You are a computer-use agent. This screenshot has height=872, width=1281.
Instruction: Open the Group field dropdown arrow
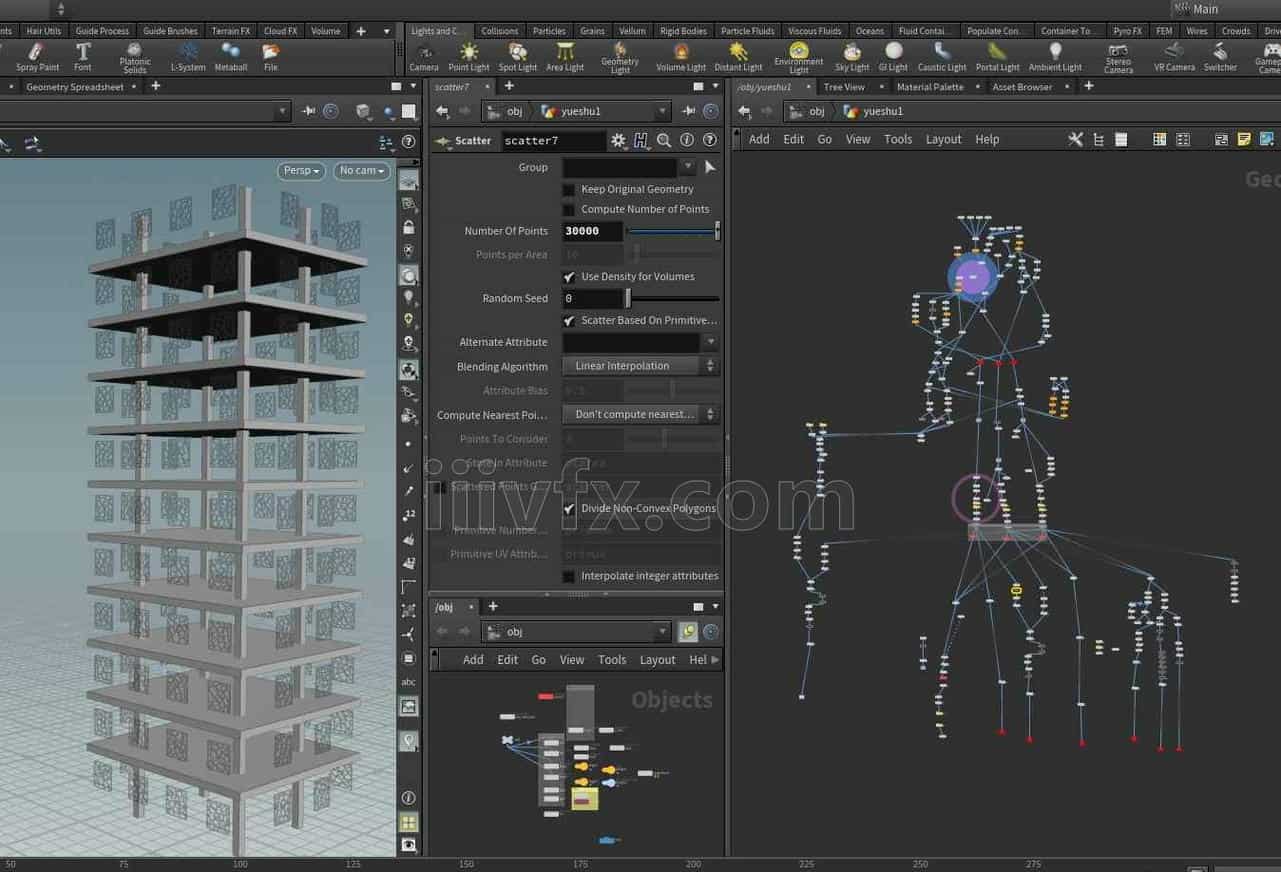coord(688,167)
